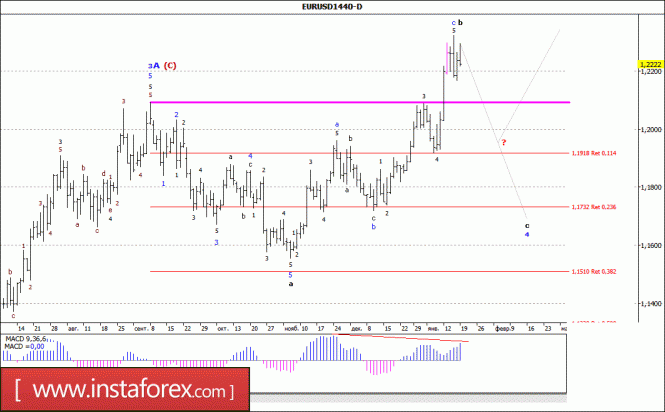This screenshot has height=412, width=665.
Task: Select the 1,1510 Ret 0,382 retracement label
Action: (594, 272)
